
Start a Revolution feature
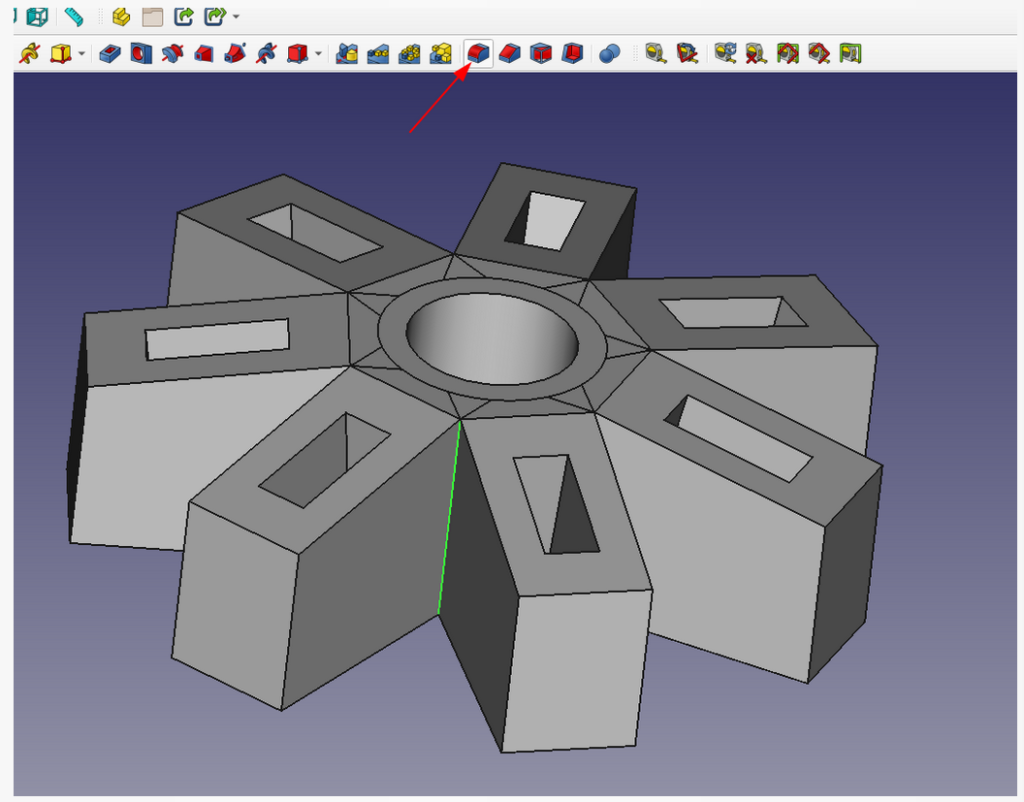click(x=170, y=54)
